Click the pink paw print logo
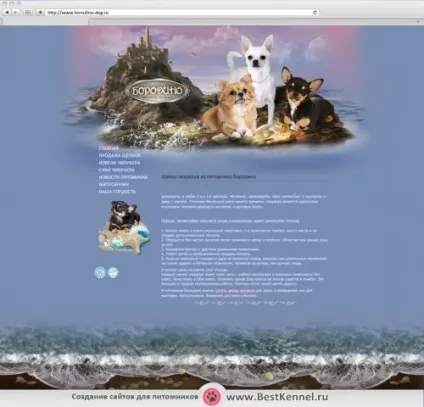Screen dimensions: 424x407 tap(212, 397)
